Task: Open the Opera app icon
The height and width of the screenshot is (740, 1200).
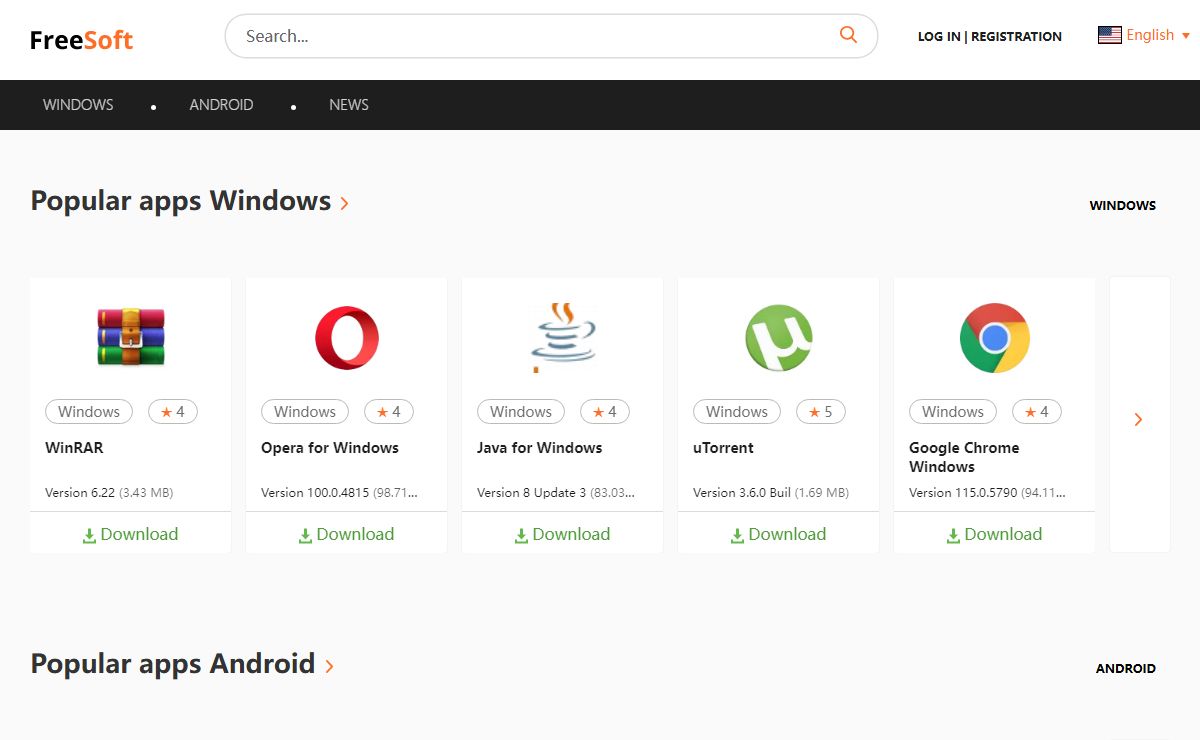Action: click(x=347, y=338)
